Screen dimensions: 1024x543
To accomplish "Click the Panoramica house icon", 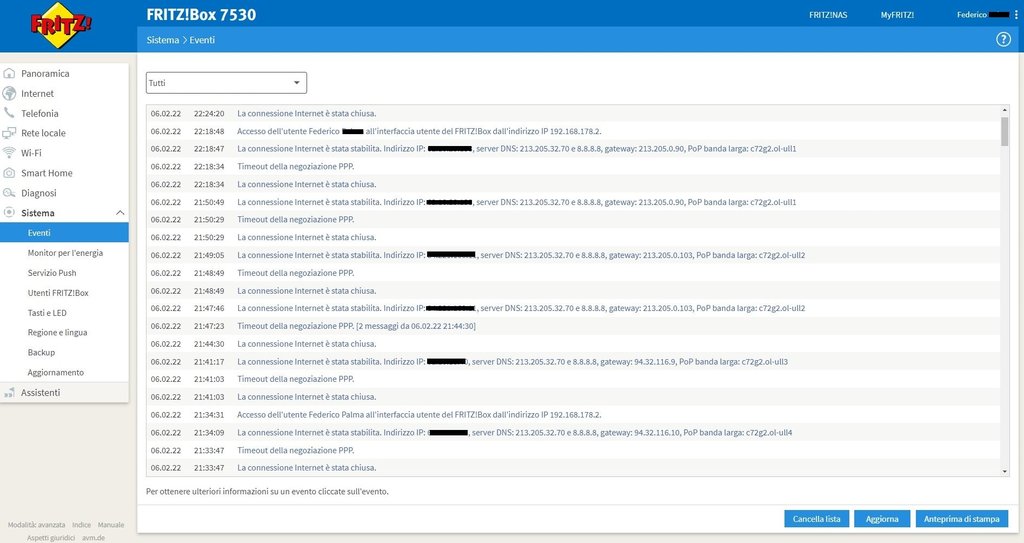I will 9,73.
